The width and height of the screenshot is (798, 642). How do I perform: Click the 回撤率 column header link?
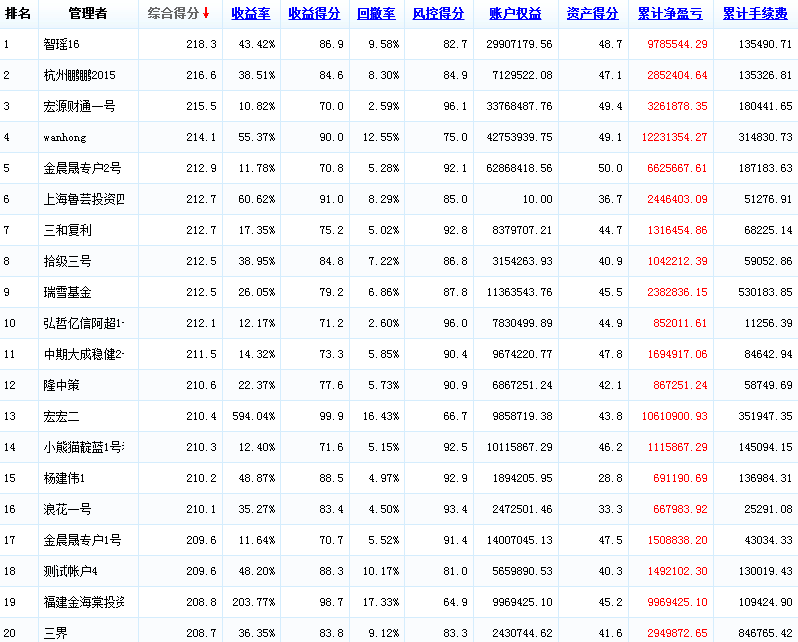pyautogui.click(x=376, y=14)
